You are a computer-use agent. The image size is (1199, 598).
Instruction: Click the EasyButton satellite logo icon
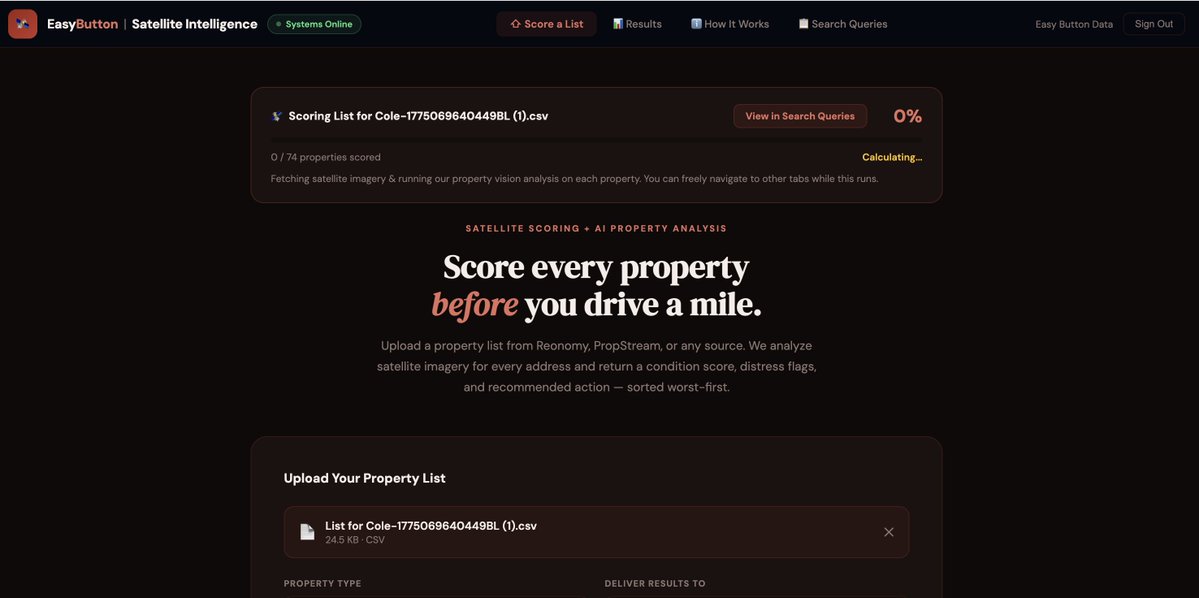point(23,24)
